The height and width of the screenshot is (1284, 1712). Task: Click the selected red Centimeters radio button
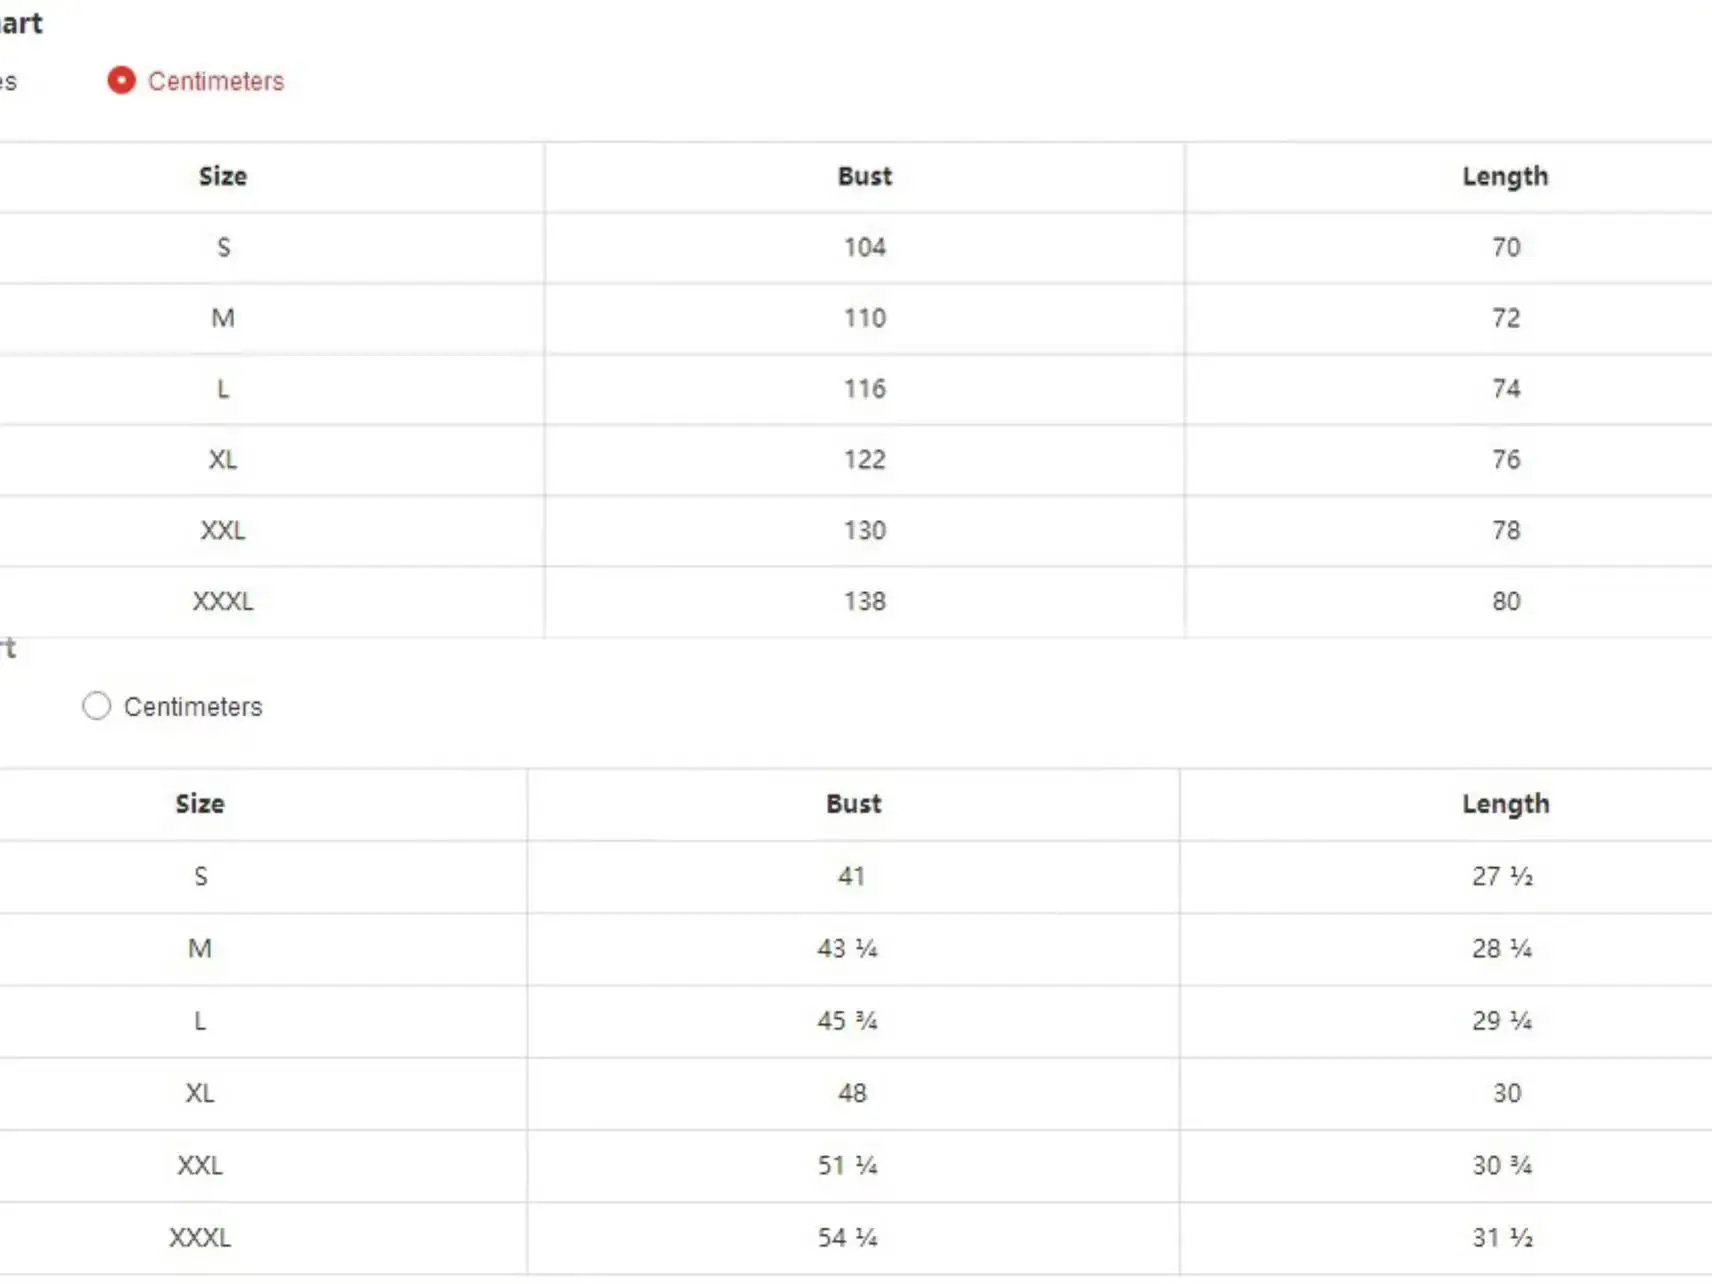coord(121,81)
